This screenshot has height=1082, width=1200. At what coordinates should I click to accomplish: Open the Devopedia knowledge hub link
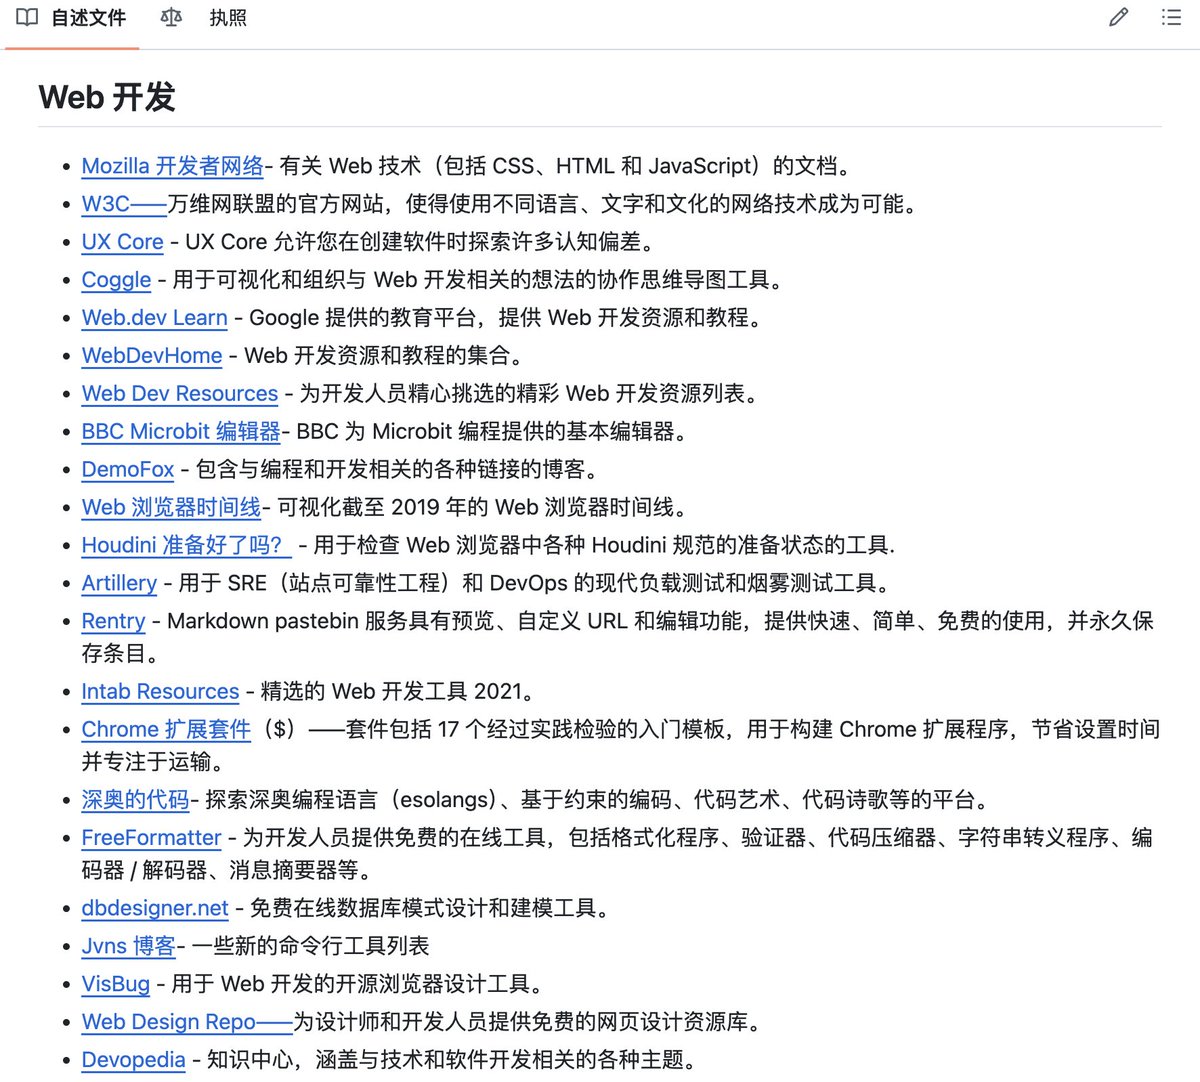[133, 1060]
